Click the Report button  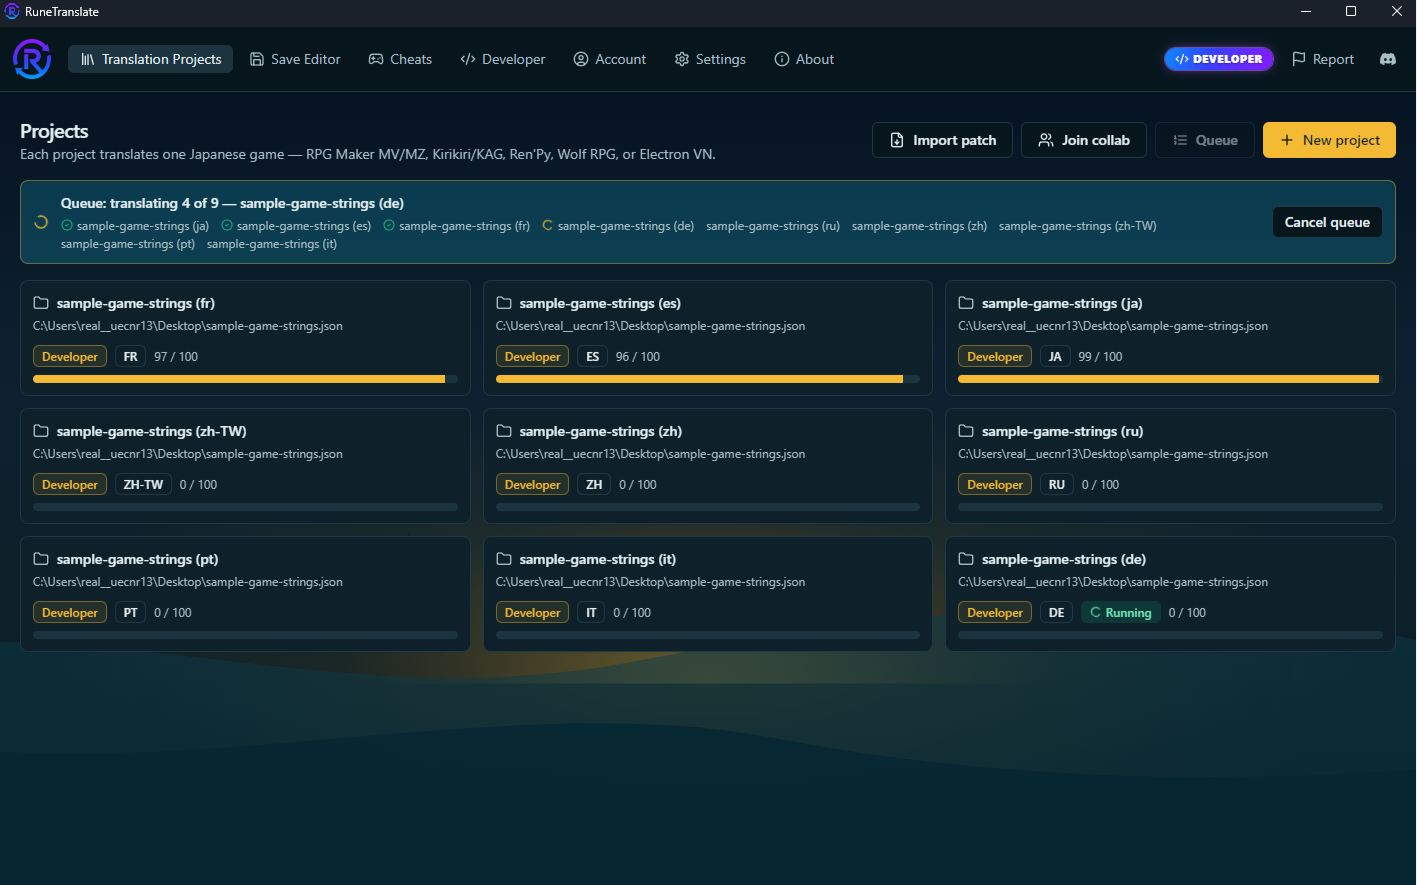coord(1323,59)
